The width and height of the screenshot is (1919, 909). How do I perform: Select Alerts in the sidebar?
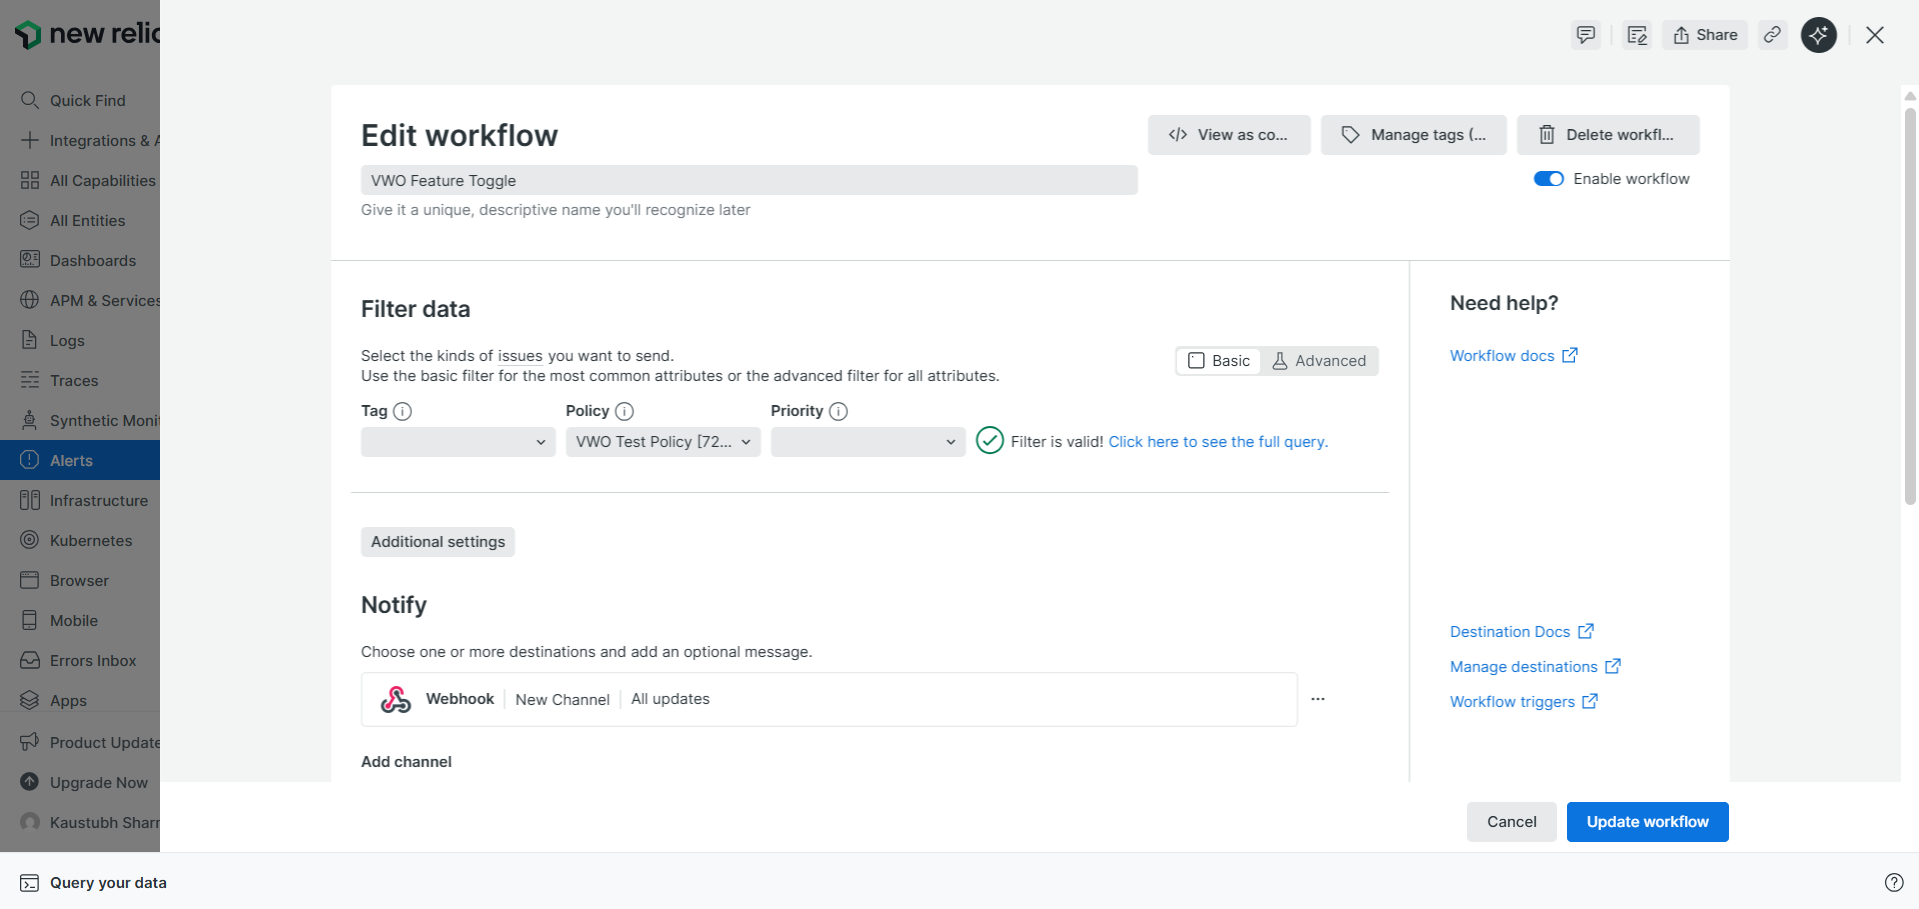(80, 460)
